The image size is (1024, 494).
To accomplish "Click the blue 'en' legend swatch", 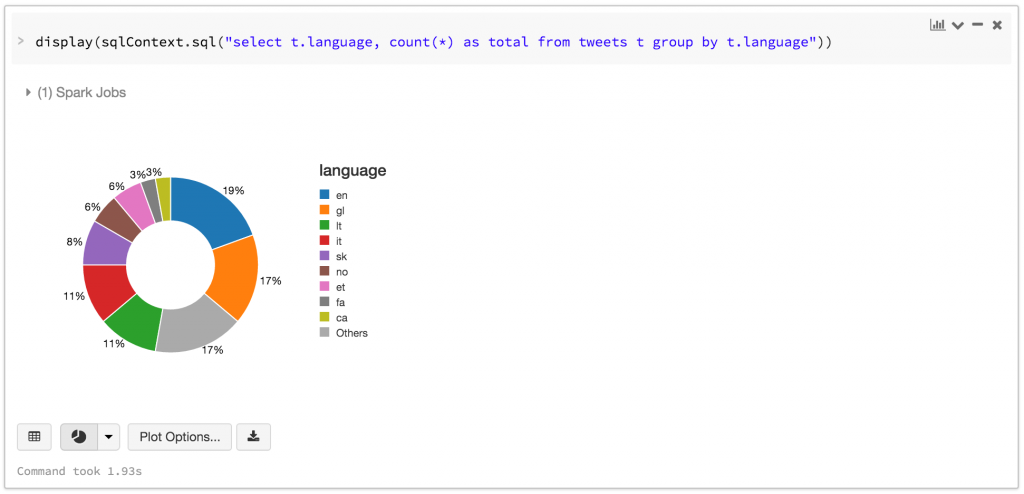I will click(325, 195).
